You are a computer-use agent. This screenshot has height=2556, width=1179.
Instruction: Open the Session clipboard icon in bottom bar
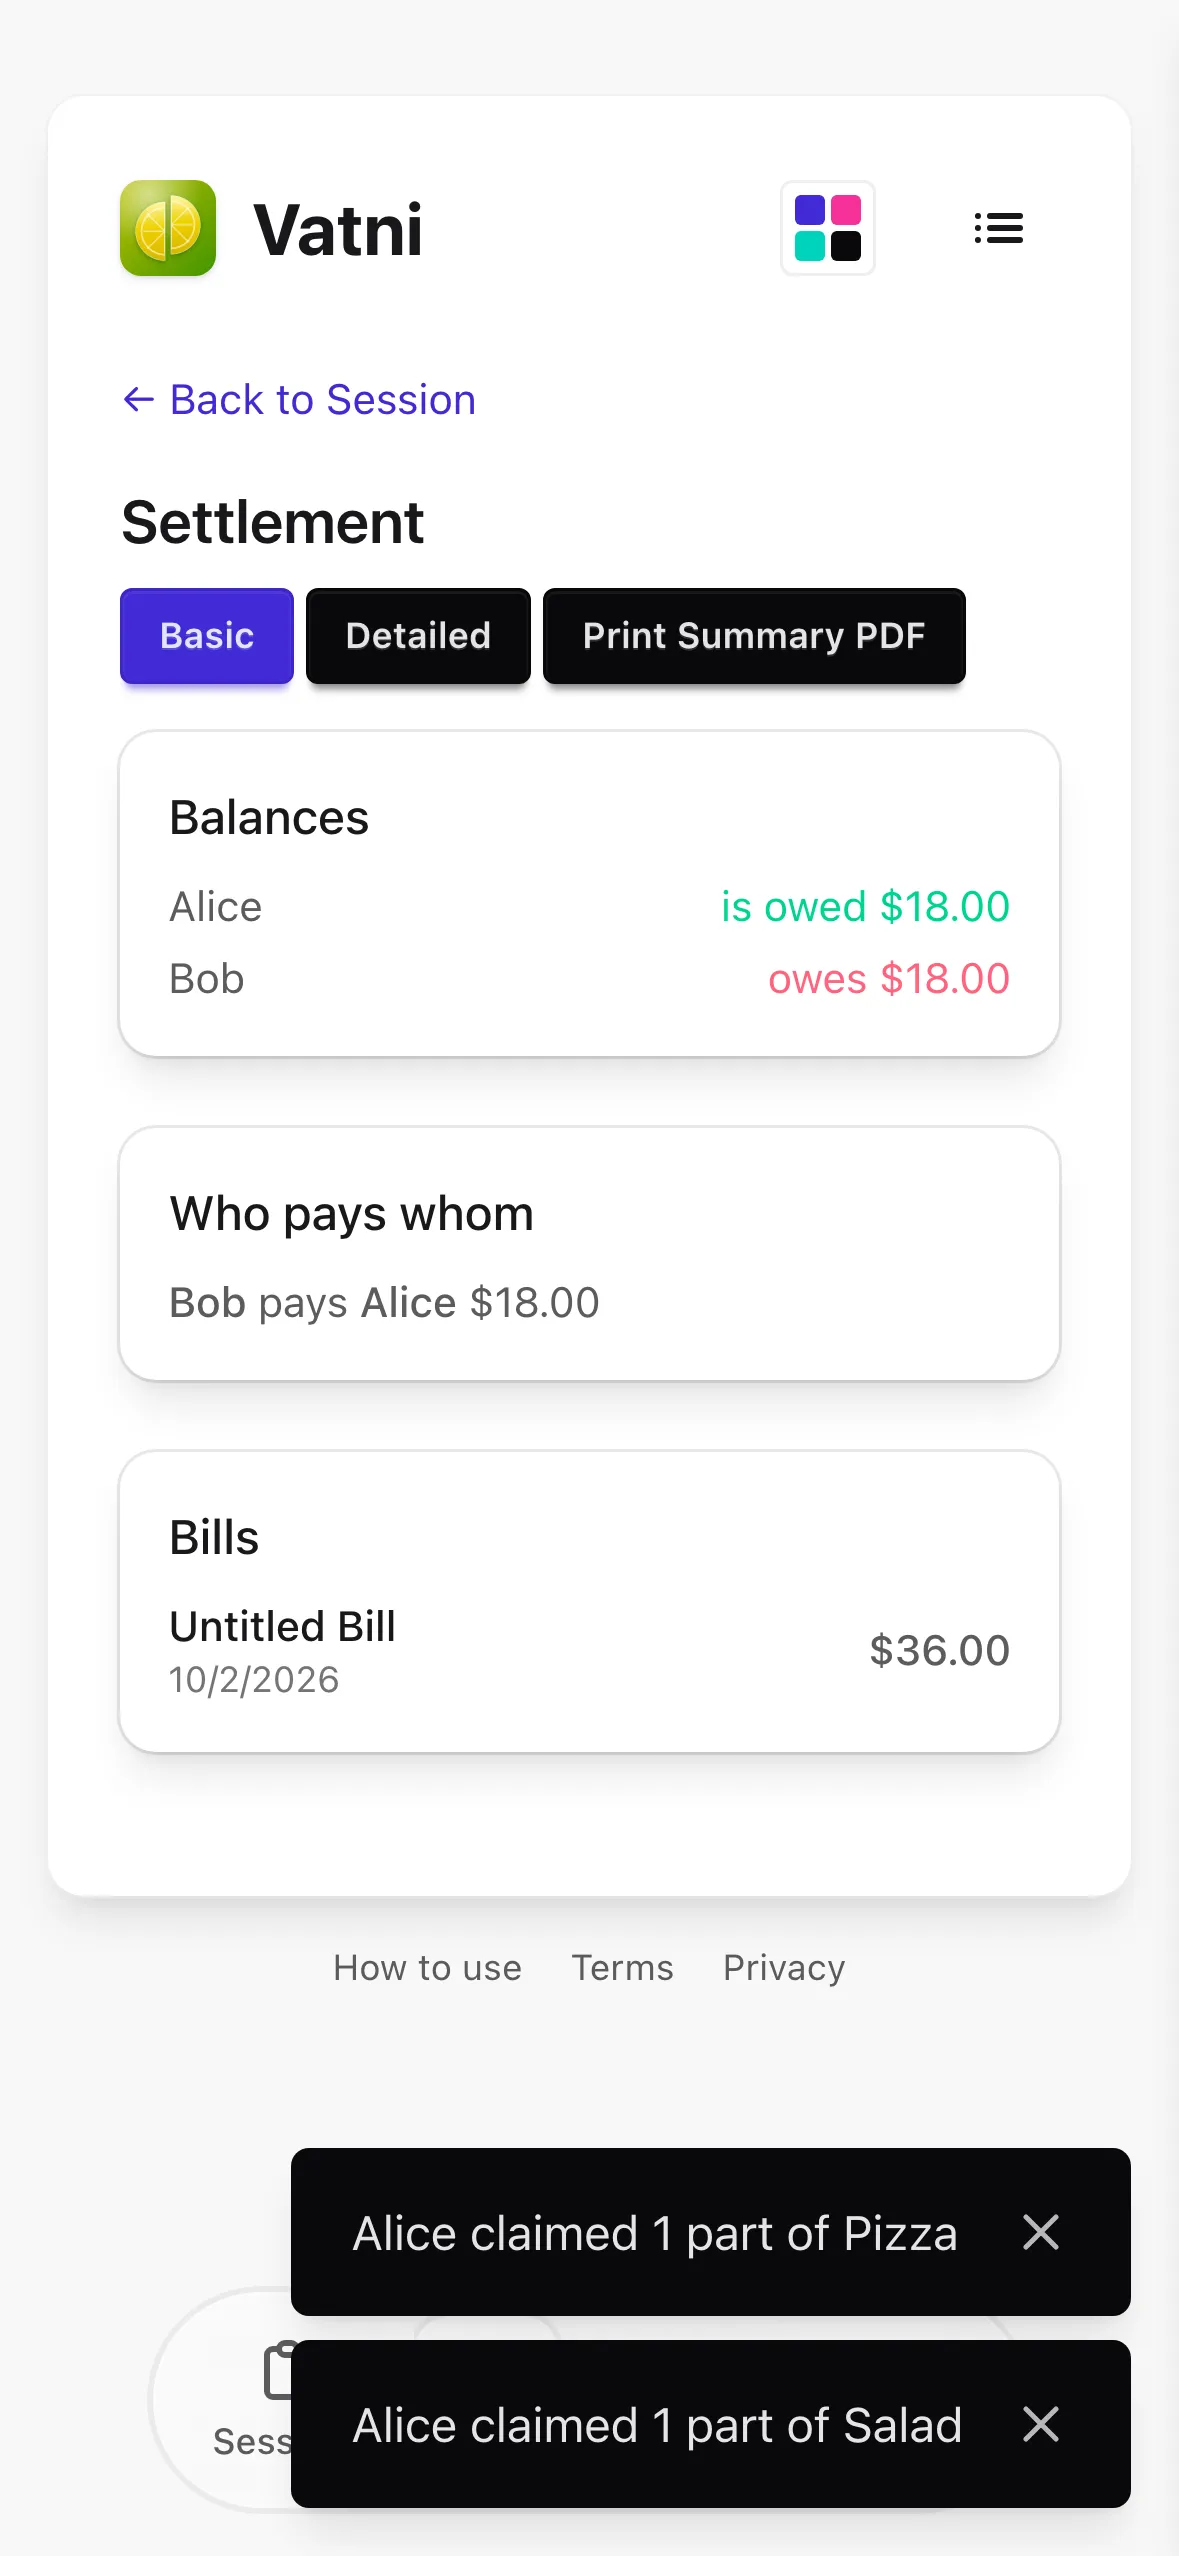[x=278, y=2370]
